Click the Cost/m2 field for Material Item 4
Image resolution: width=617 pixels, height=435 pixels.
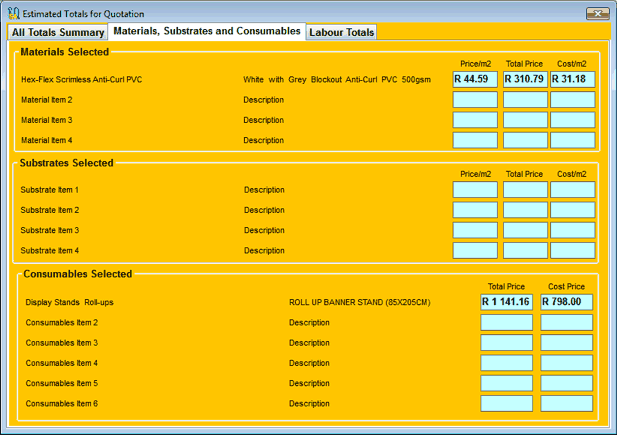coord(572,140)
